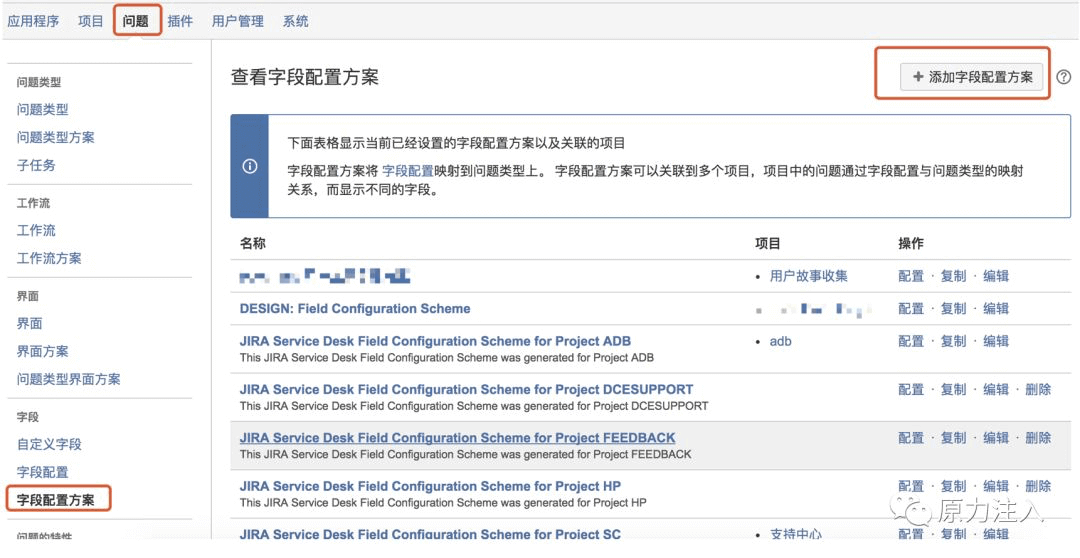Open 工作流方案 in sidebar

point(49,258)
